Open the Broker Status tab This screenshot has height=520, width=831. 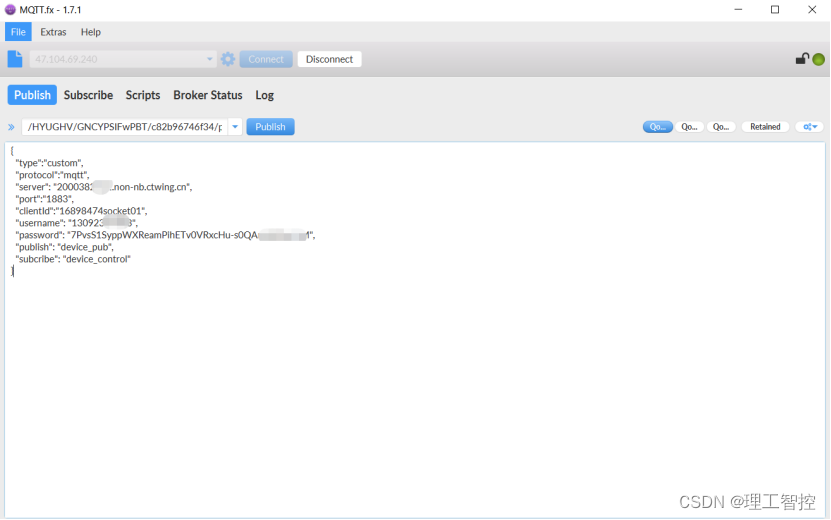pyautogui.click(x=208, y=95)
